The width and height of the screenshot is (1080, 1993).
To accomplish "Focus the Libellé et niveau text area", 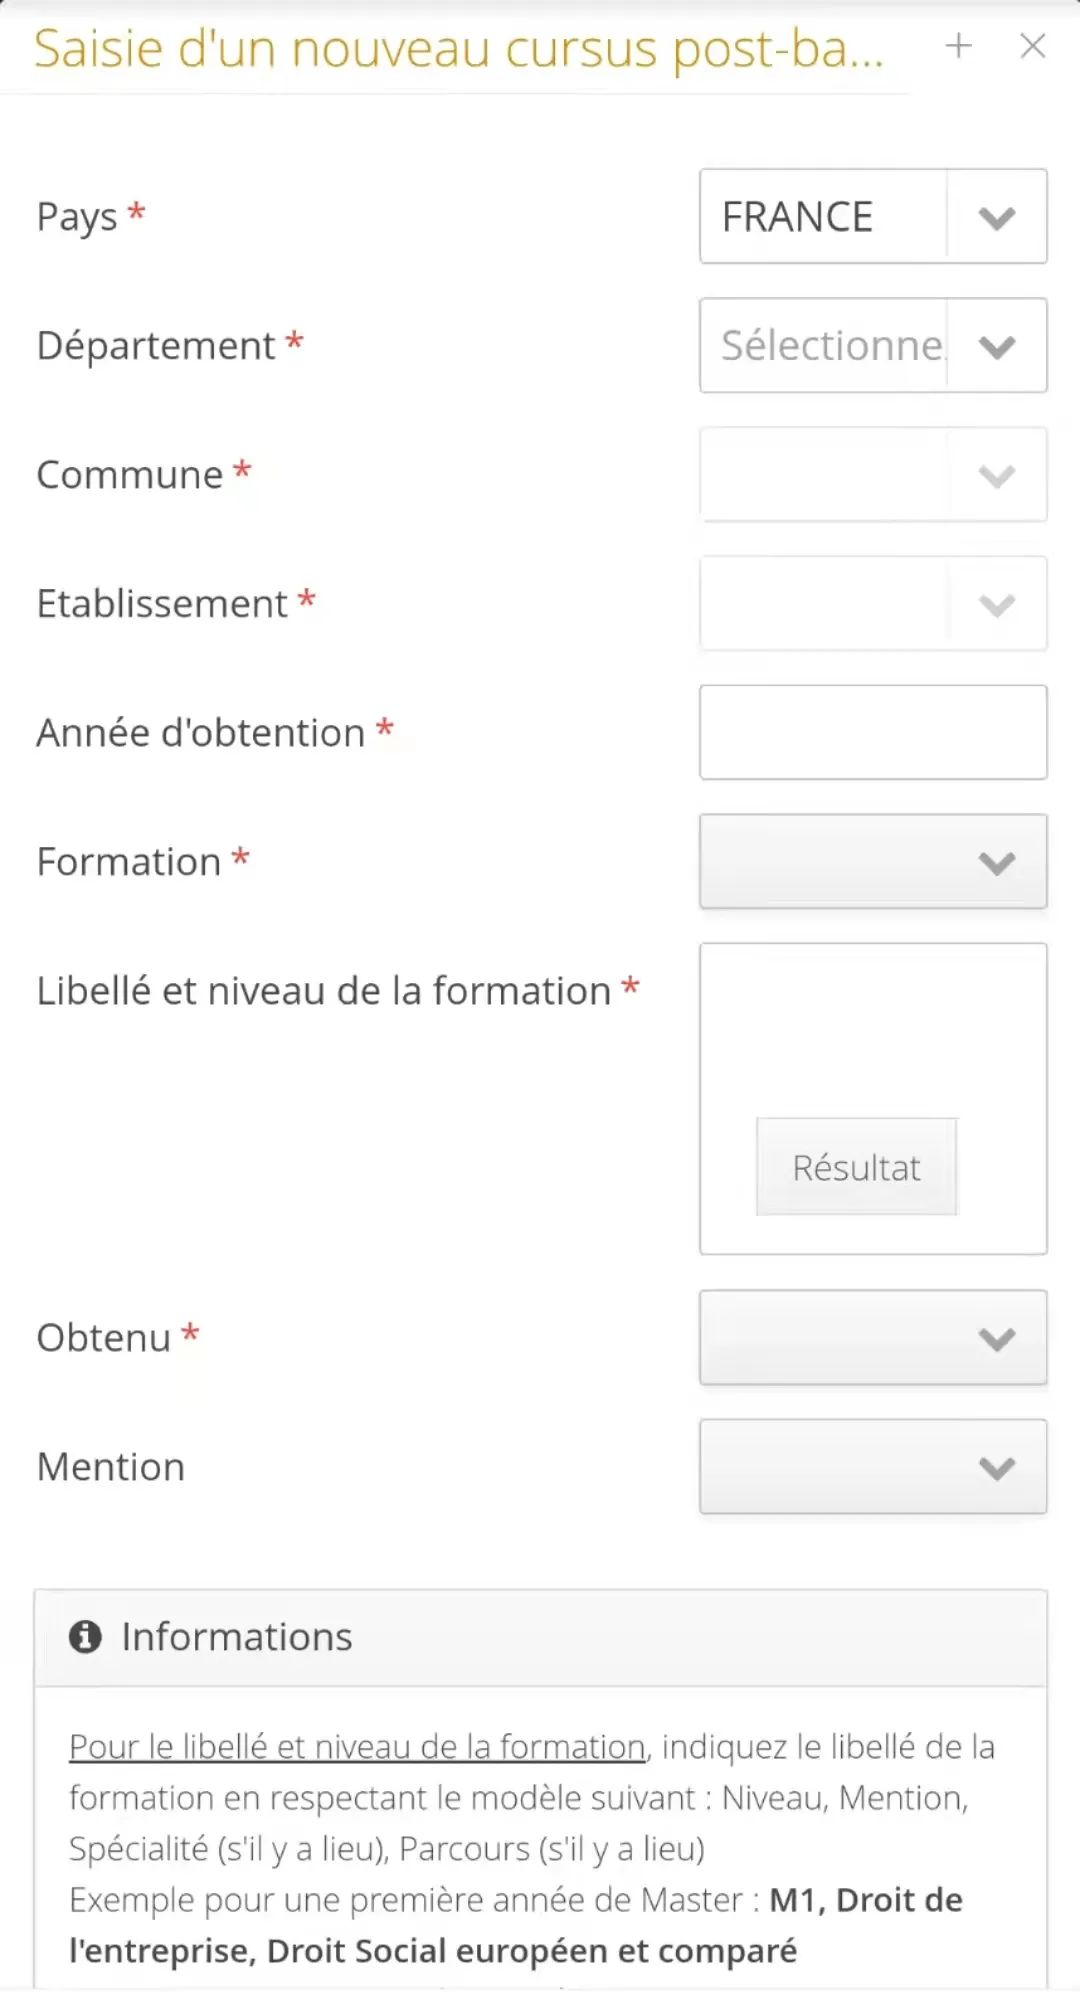I will pyautogui.click(x=873, y=1030).
